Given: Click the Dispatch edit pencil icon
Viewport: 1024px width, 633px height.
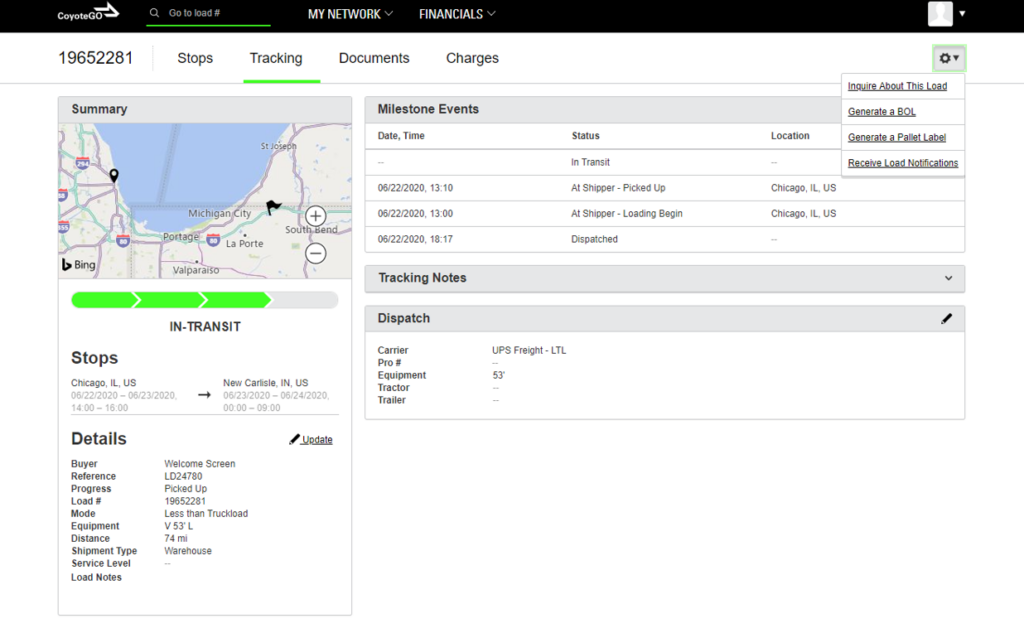Looking at the screenshot, I should [946, 318].
